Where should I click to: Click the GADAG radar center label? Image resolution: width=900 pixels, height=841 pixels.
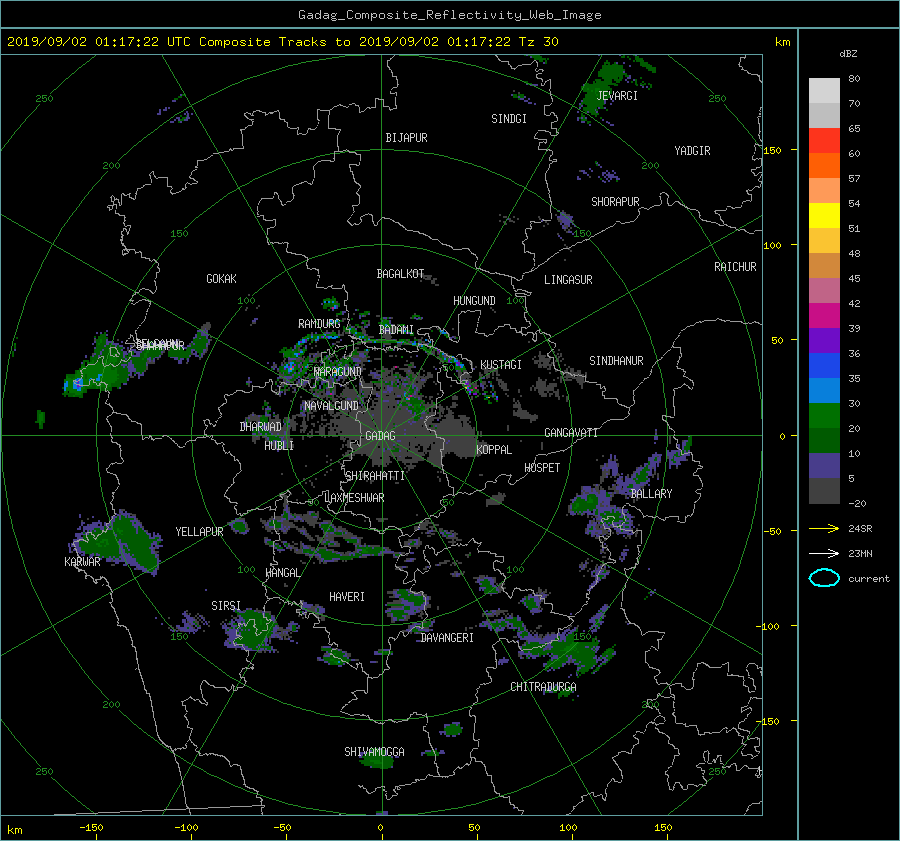pos(380,436)
